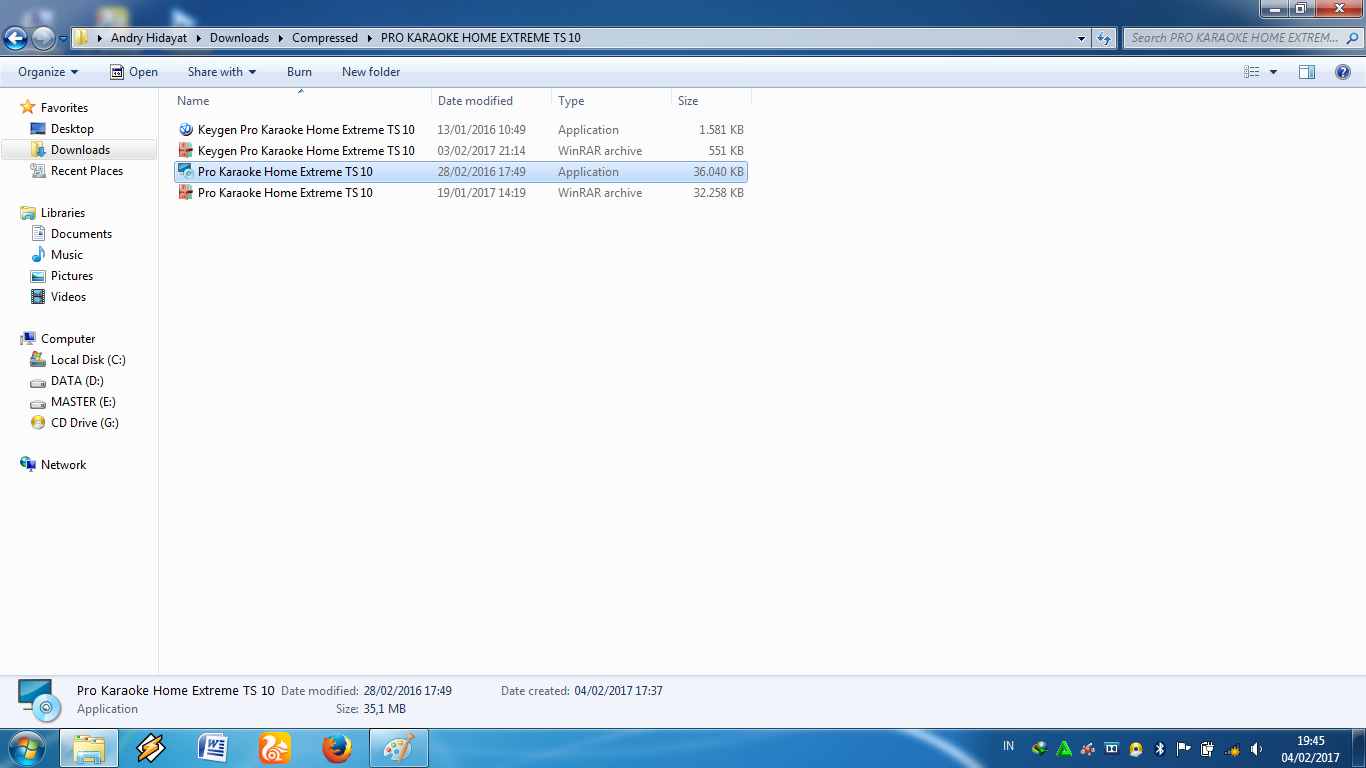Viewport: 1366px width, 768px height.
Task: Select the Keygen Pro Karaoke WinRAR archive
Action: click(461, 151)
